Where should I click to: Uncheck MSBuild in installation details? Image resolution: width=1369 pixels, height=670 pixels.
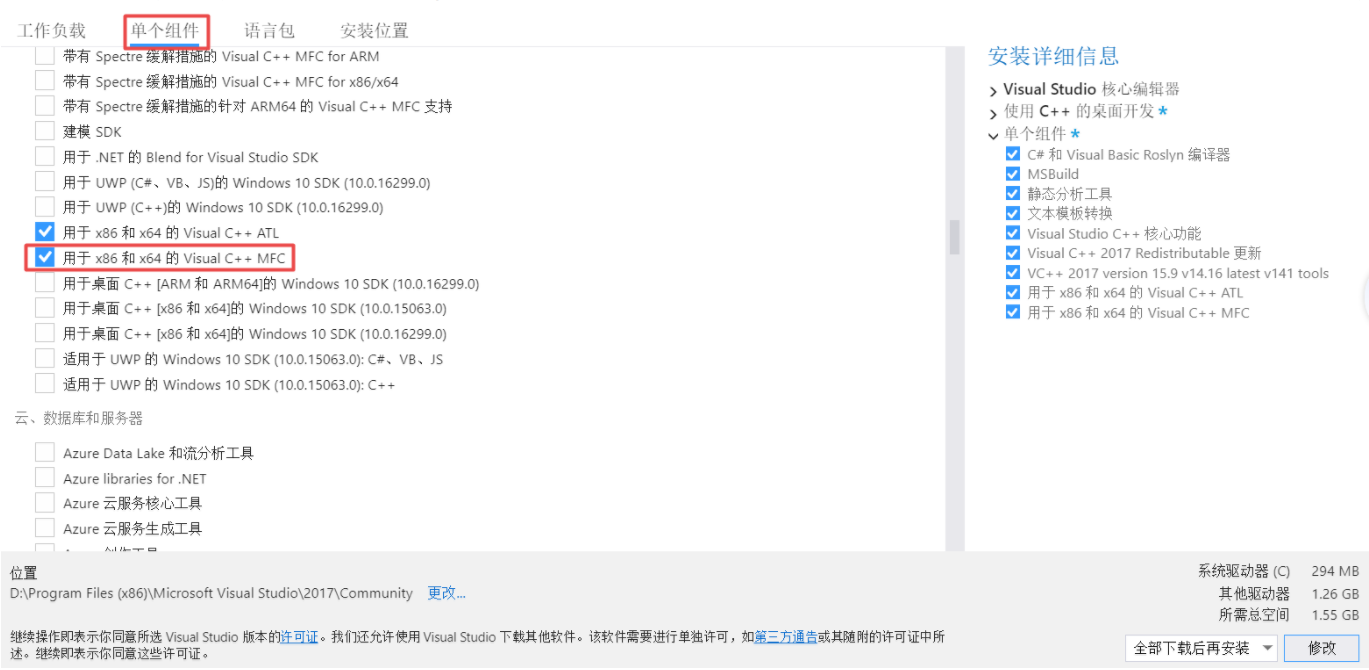click(x=1013, y=174)
